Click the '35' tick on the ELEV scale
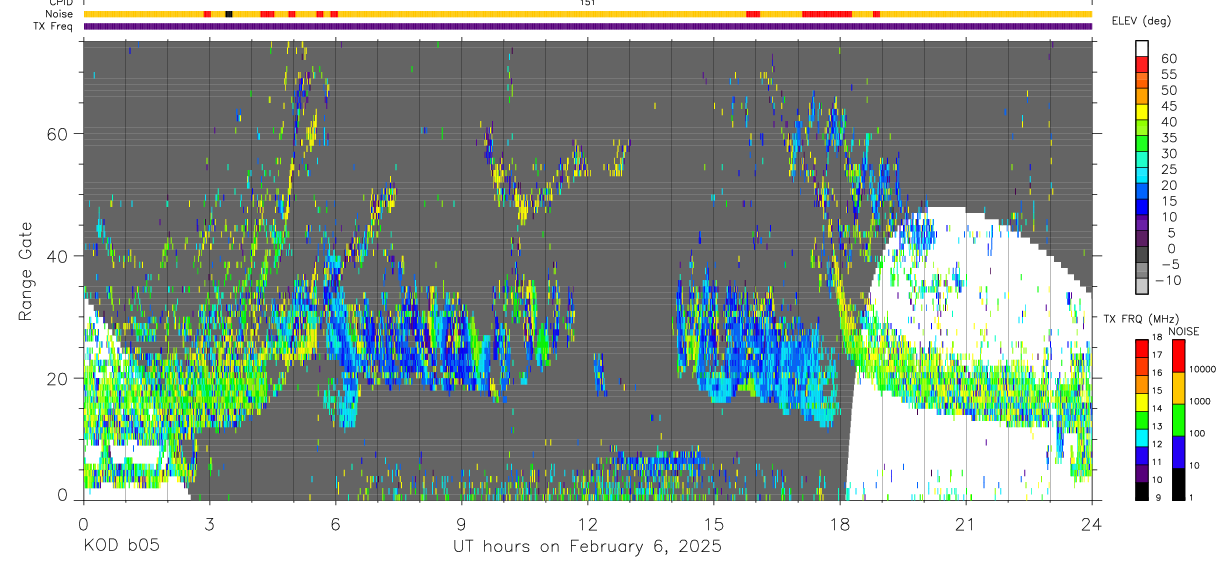Image resolution: width=1228 pixels, height=567 pixels. click(1167, 137)
